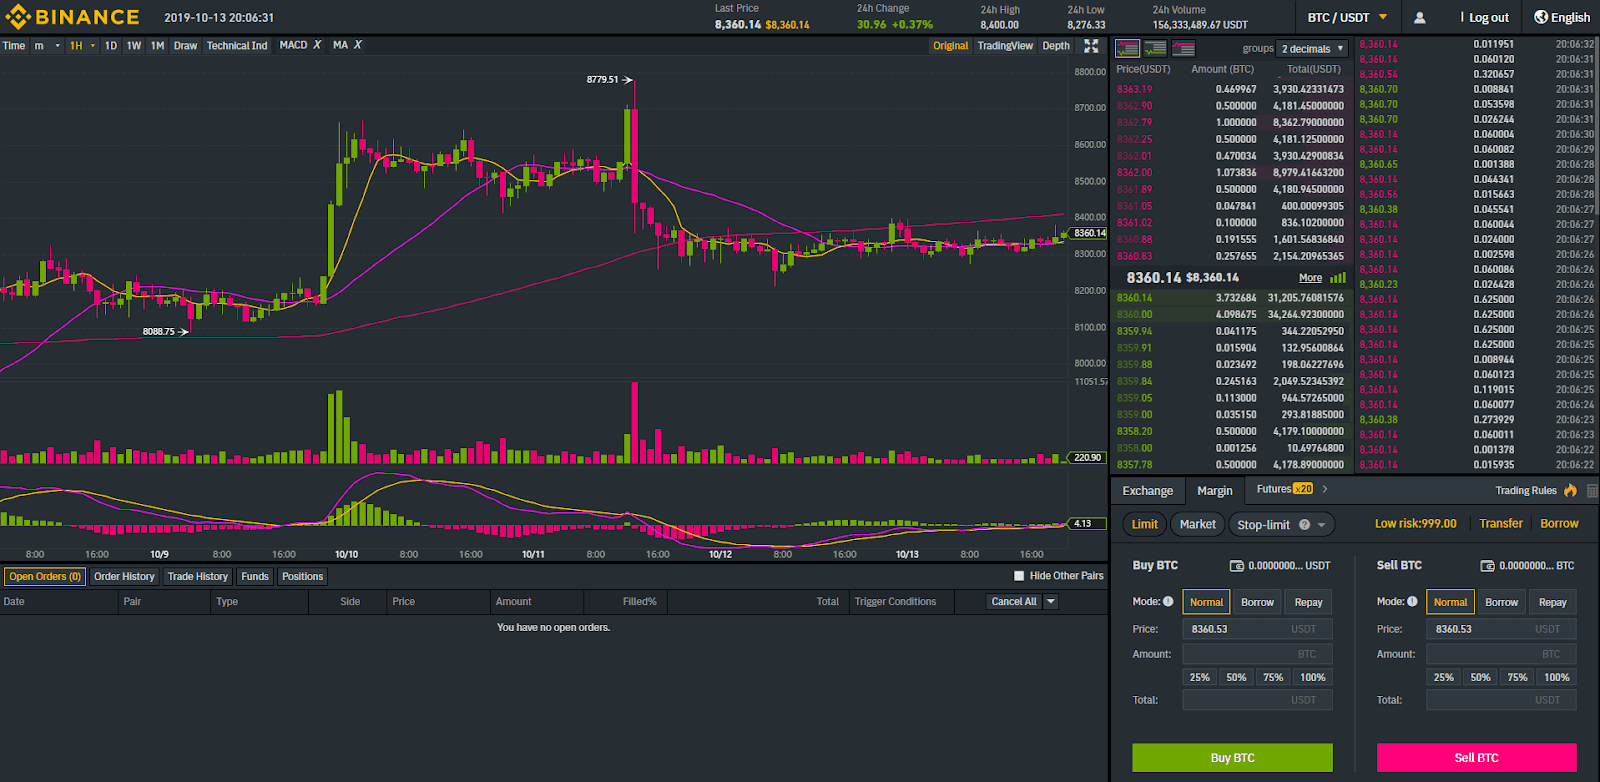Click Buy BTC Price input field
1600x782 pixels.
pos(1257,629)
